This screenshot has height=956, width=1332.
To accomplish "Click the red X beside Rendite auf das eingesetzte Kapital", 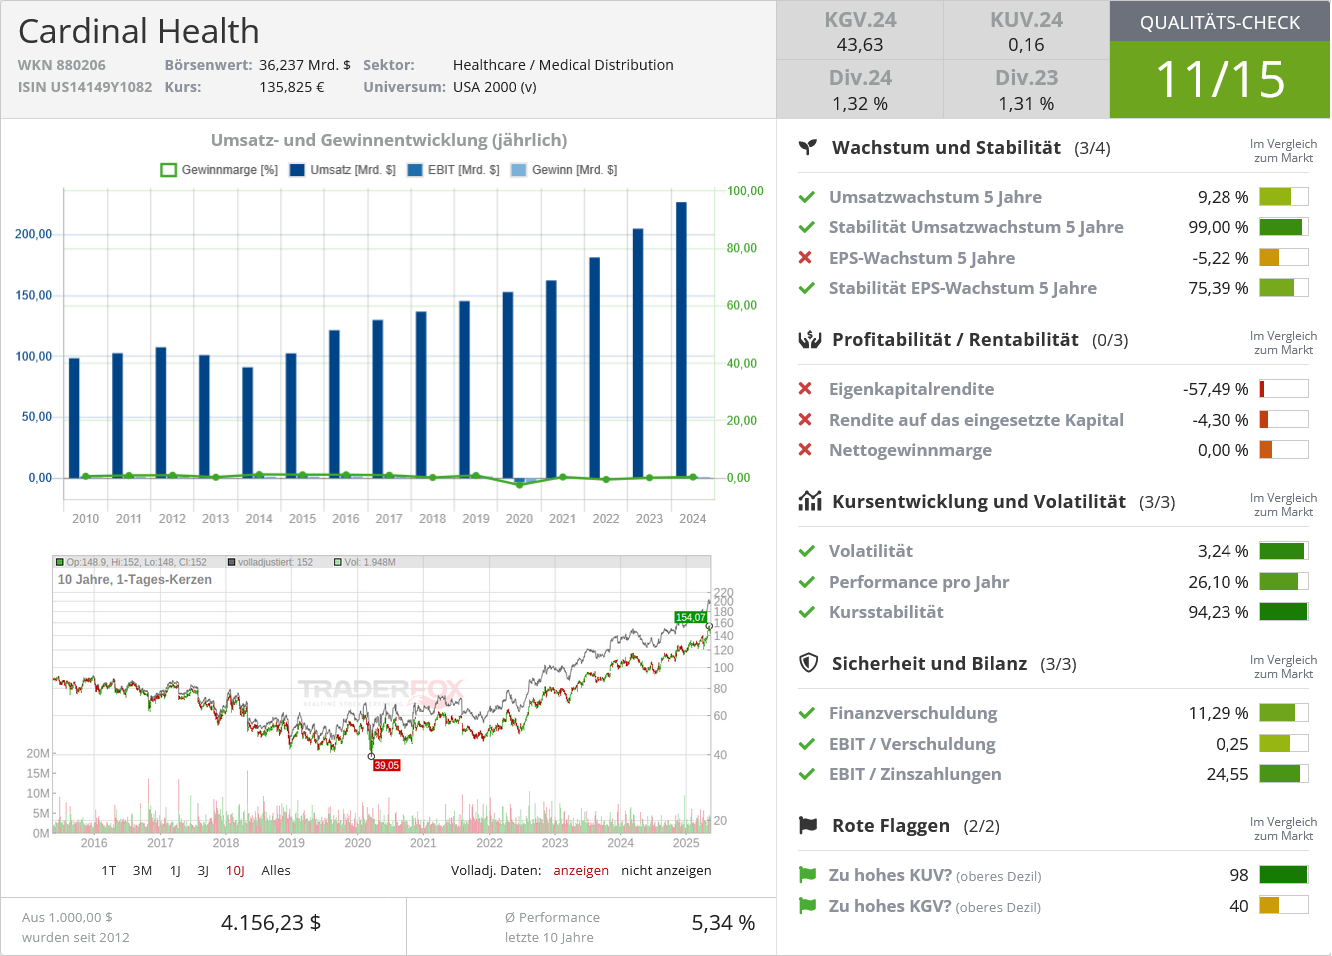I will [805, 420].
